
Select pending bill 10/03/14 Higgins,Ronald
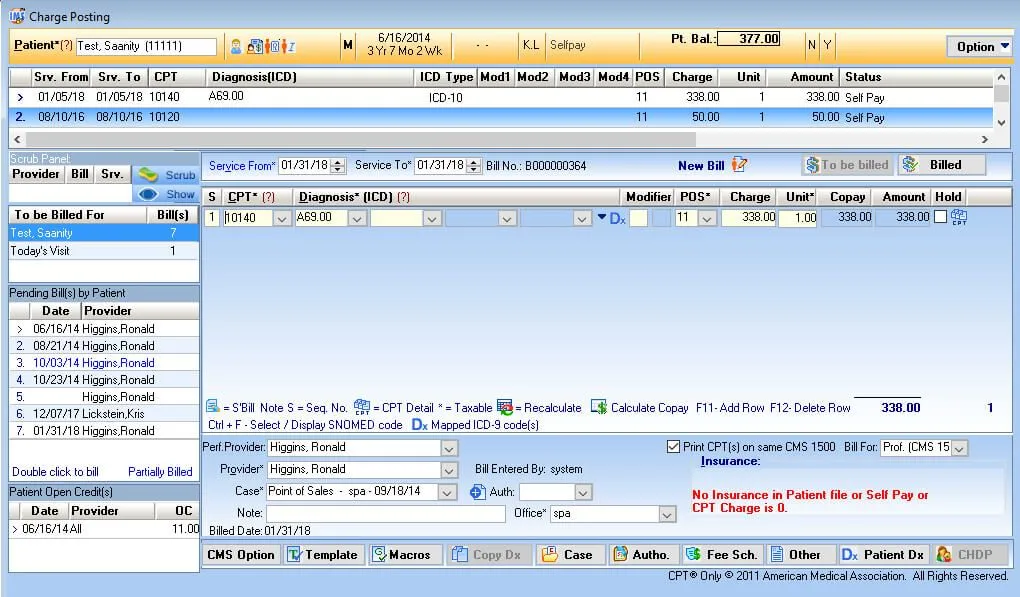[103, 363]
